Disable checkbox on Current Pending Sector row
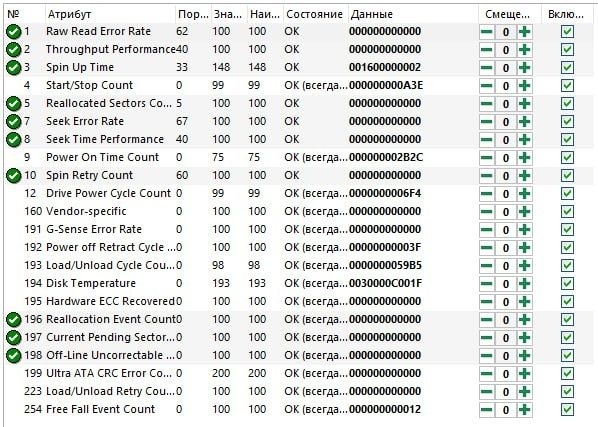The height and width of the screenshot is (427, 598). (567, 337)
